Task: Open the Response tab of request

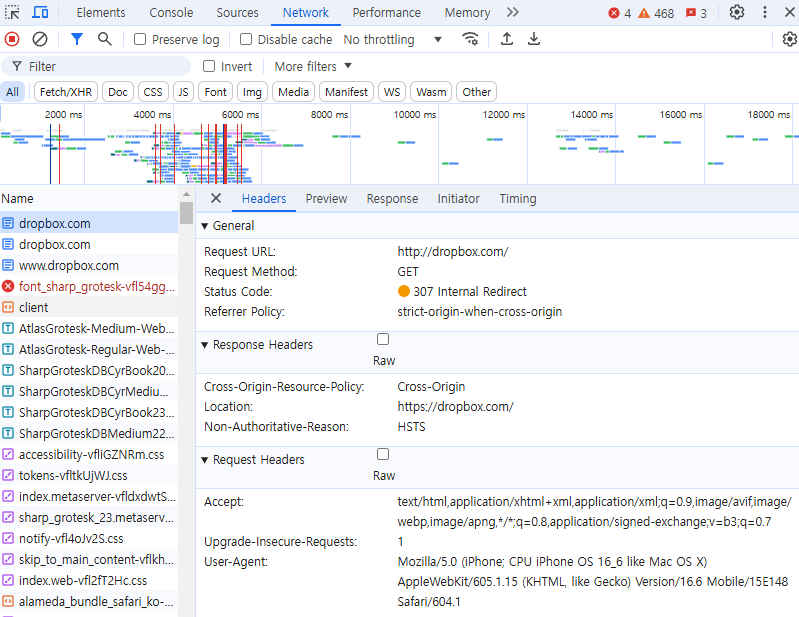Action: point(392,198)
